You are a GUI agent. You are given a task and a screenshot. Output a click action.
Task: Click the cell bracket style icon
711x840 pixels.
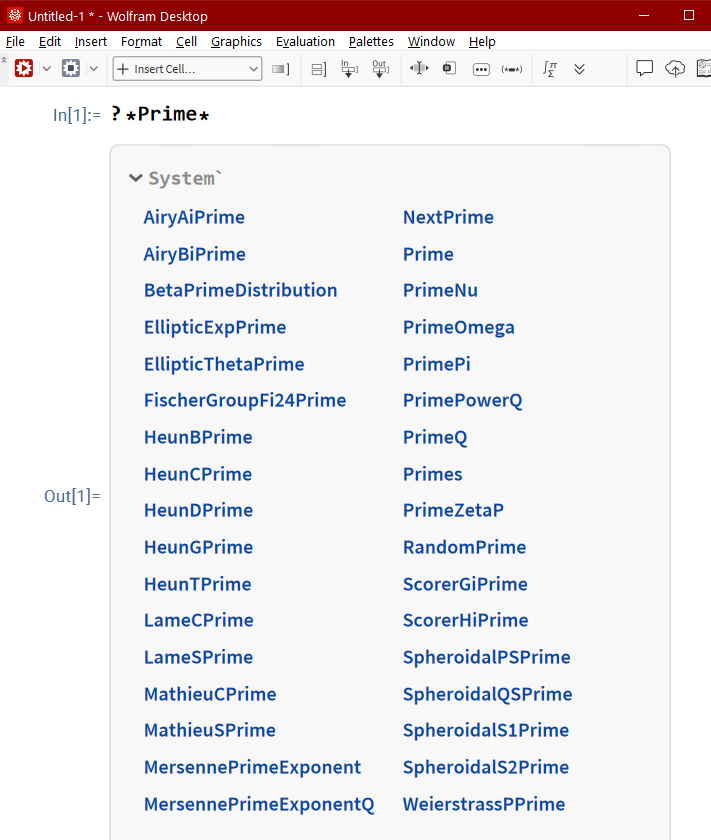coord(281,69)
